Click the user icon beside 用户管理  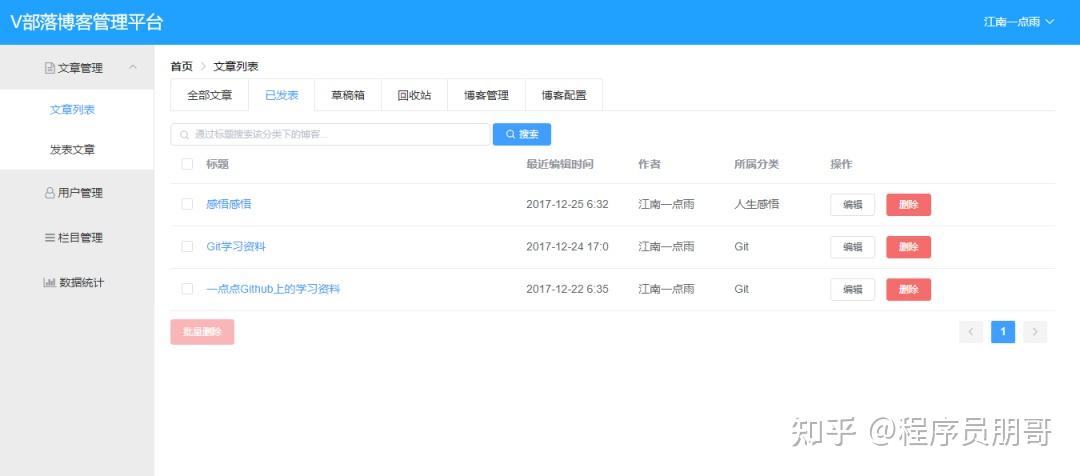[x=49, y=194]
